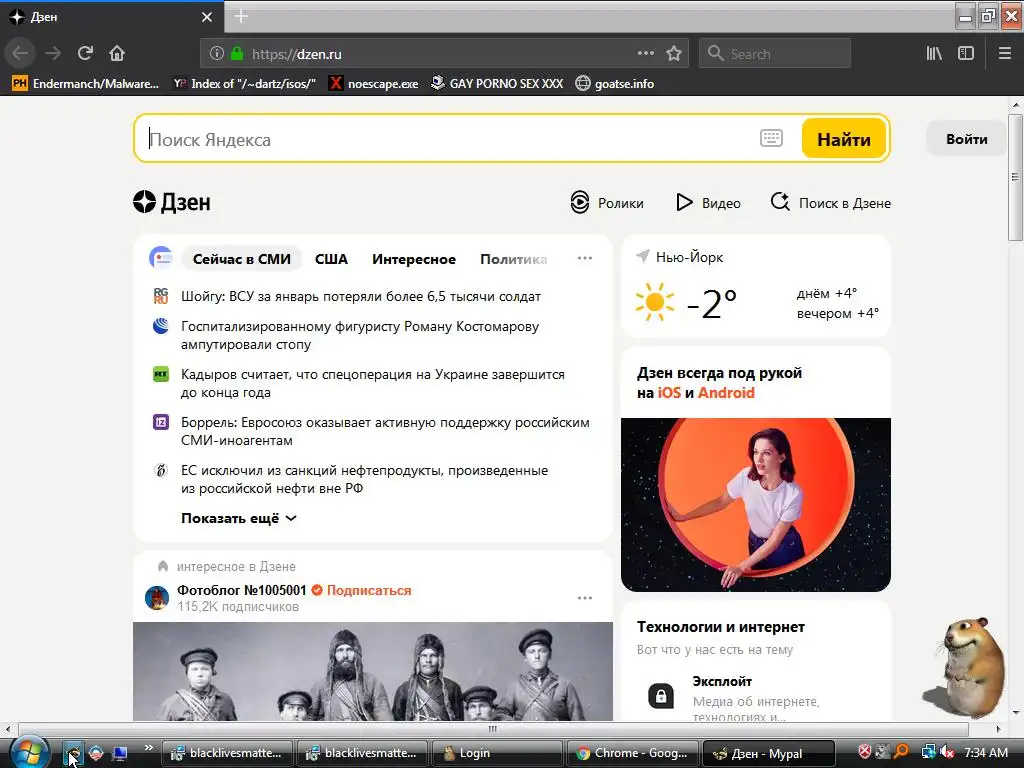Open the Endermanch/Malware bookmark
The height and width of the screenshot is (768, 1024).
86,84
